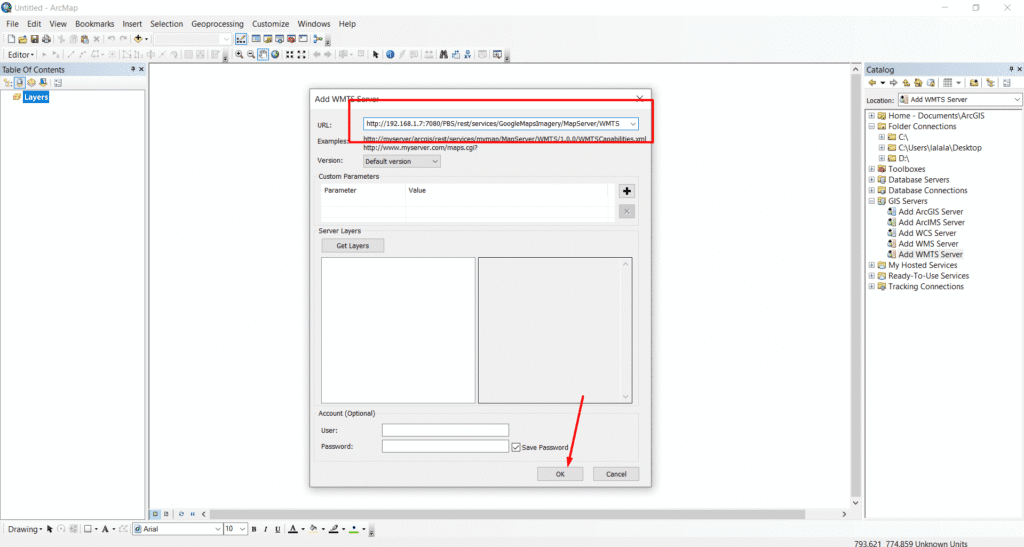The height and width of the screenshot is (547, 1024).
Task: Click the Full Extent globe icon
Action: [x=275, y=55]
